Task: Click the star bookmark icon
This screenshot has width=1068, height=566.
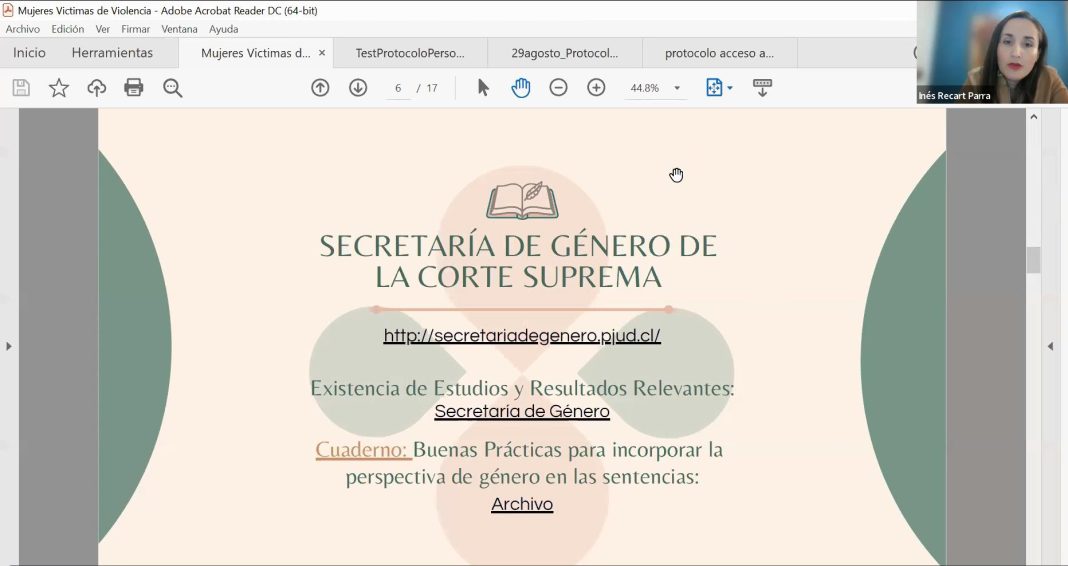Action: point(59,88)
